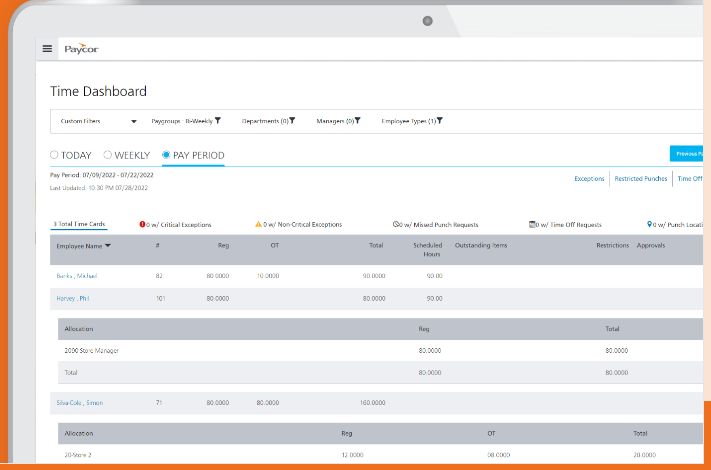The image size is (711, 470).
Task: Open employee Banks, Michael time card
Action: pos(76,275)
